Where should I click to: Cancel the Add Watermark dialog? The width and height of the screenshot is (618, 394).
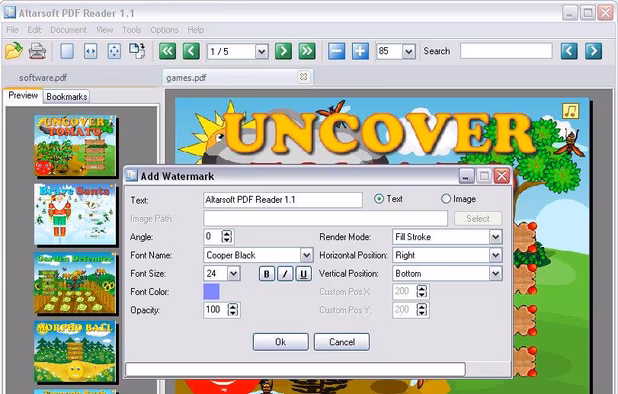342,342
